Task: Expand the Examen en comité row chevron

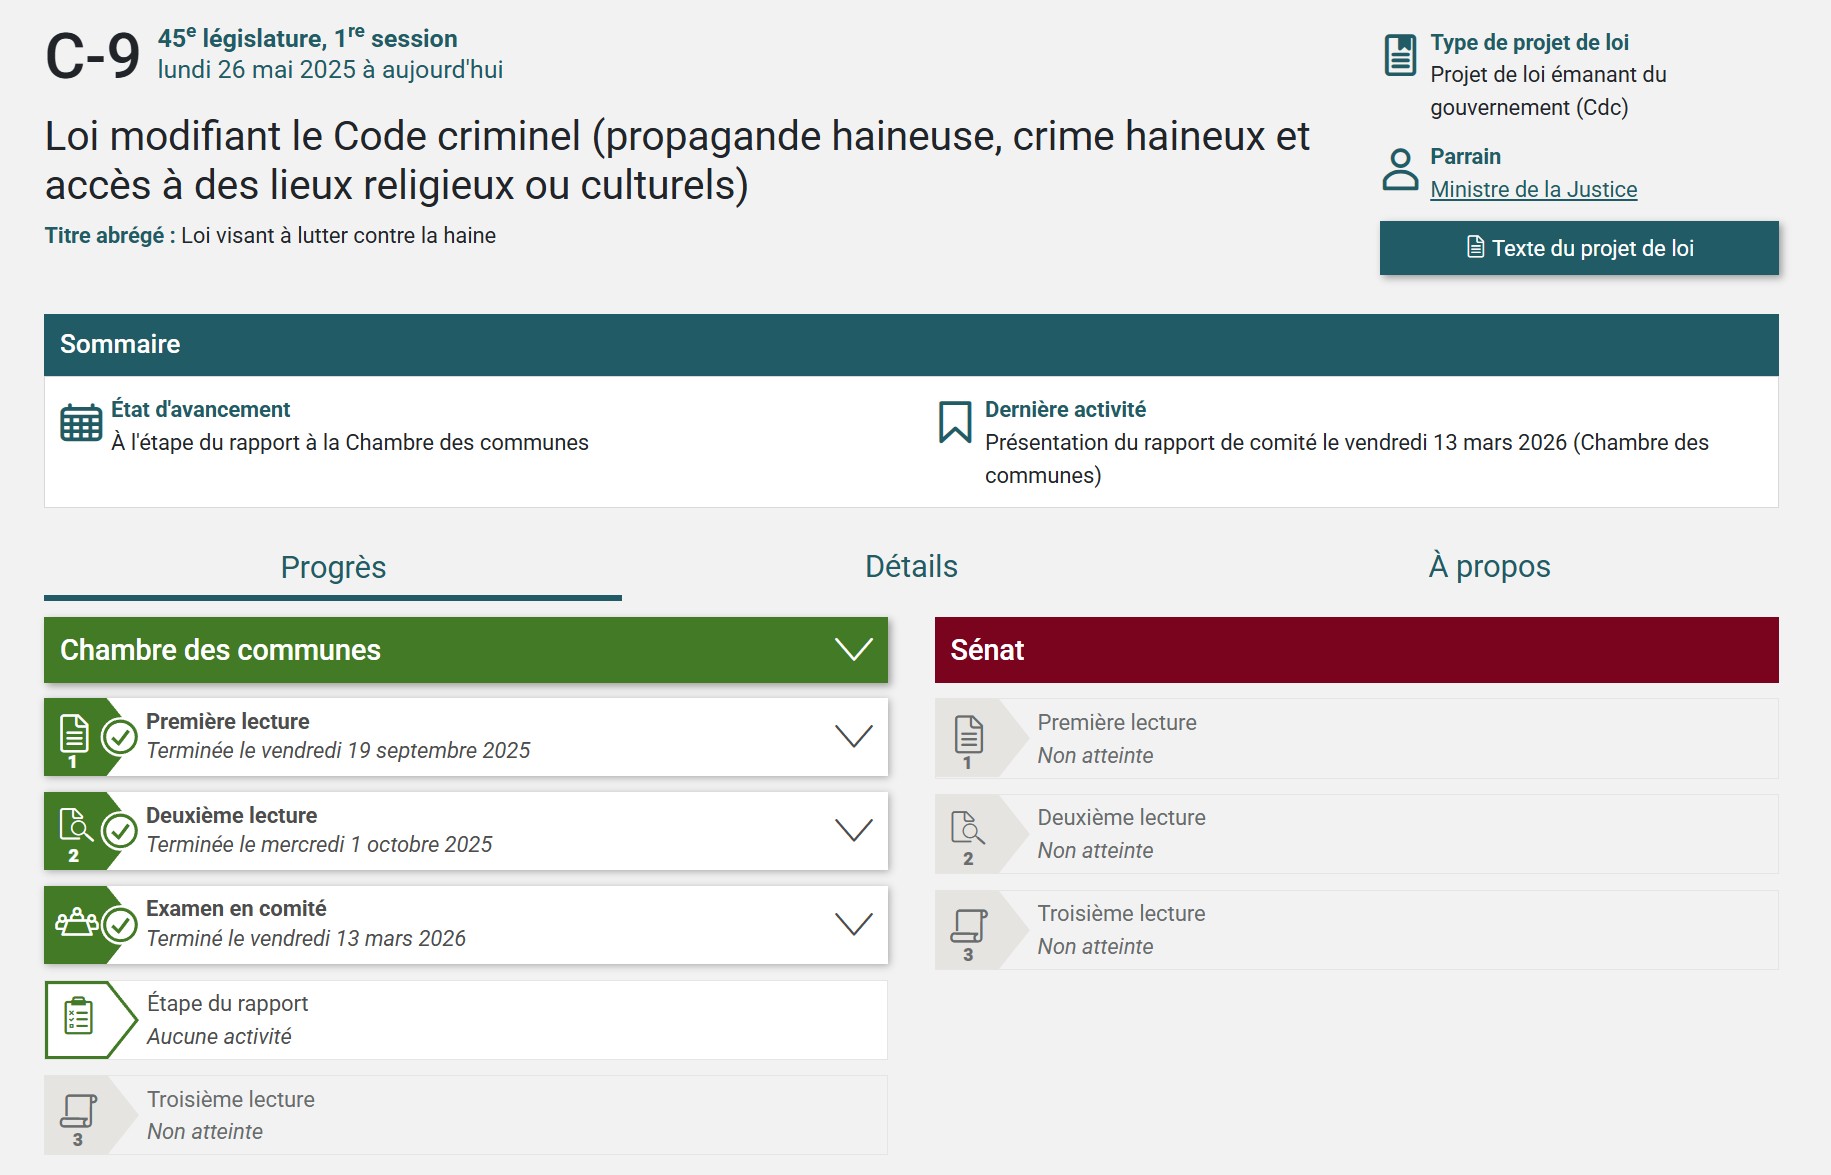Action: click(853, 925)
